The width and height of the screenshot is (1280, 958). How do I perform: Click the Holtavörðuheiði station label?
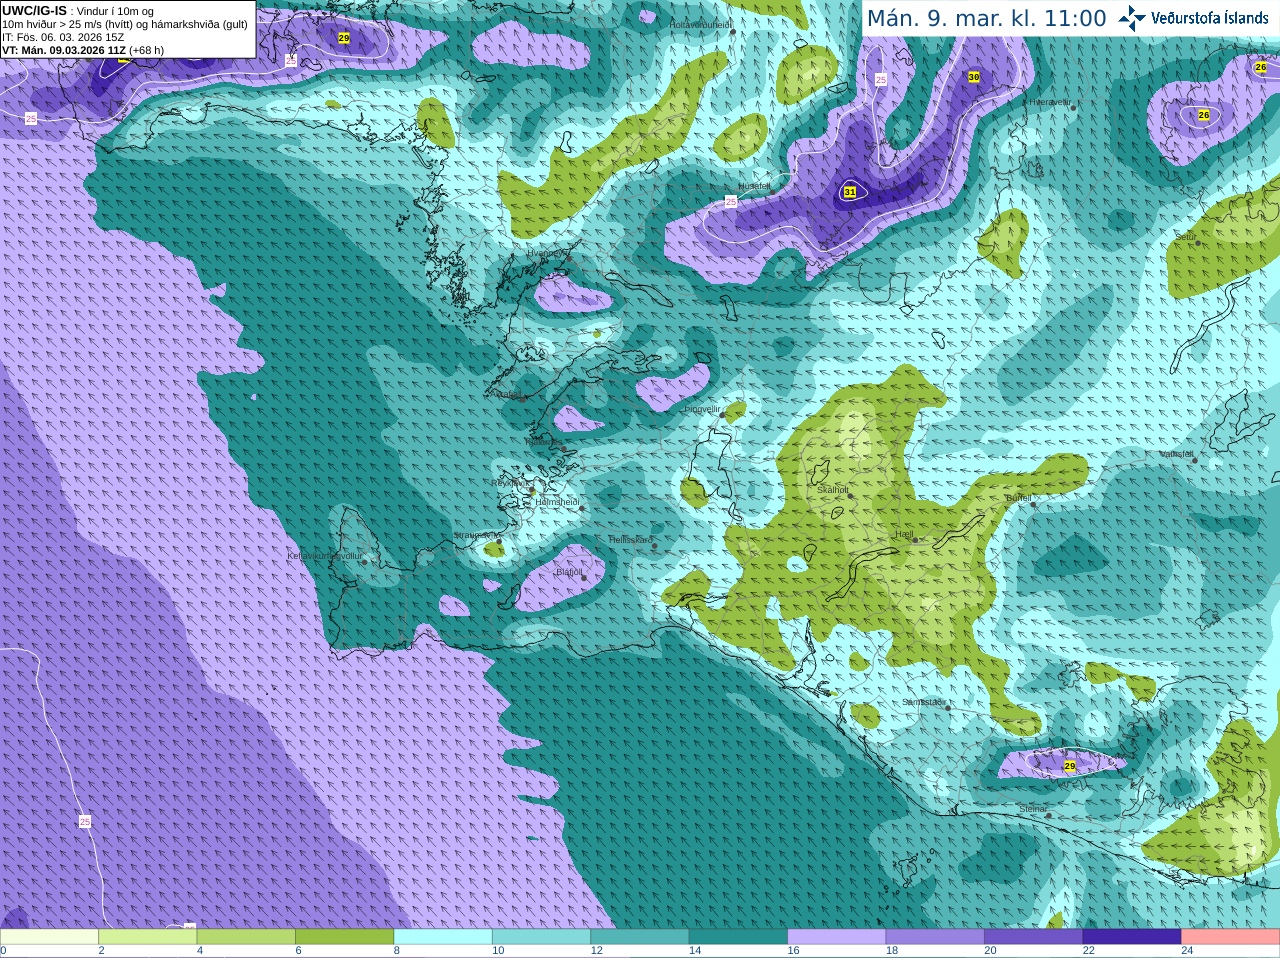click(x=700, y=25)
